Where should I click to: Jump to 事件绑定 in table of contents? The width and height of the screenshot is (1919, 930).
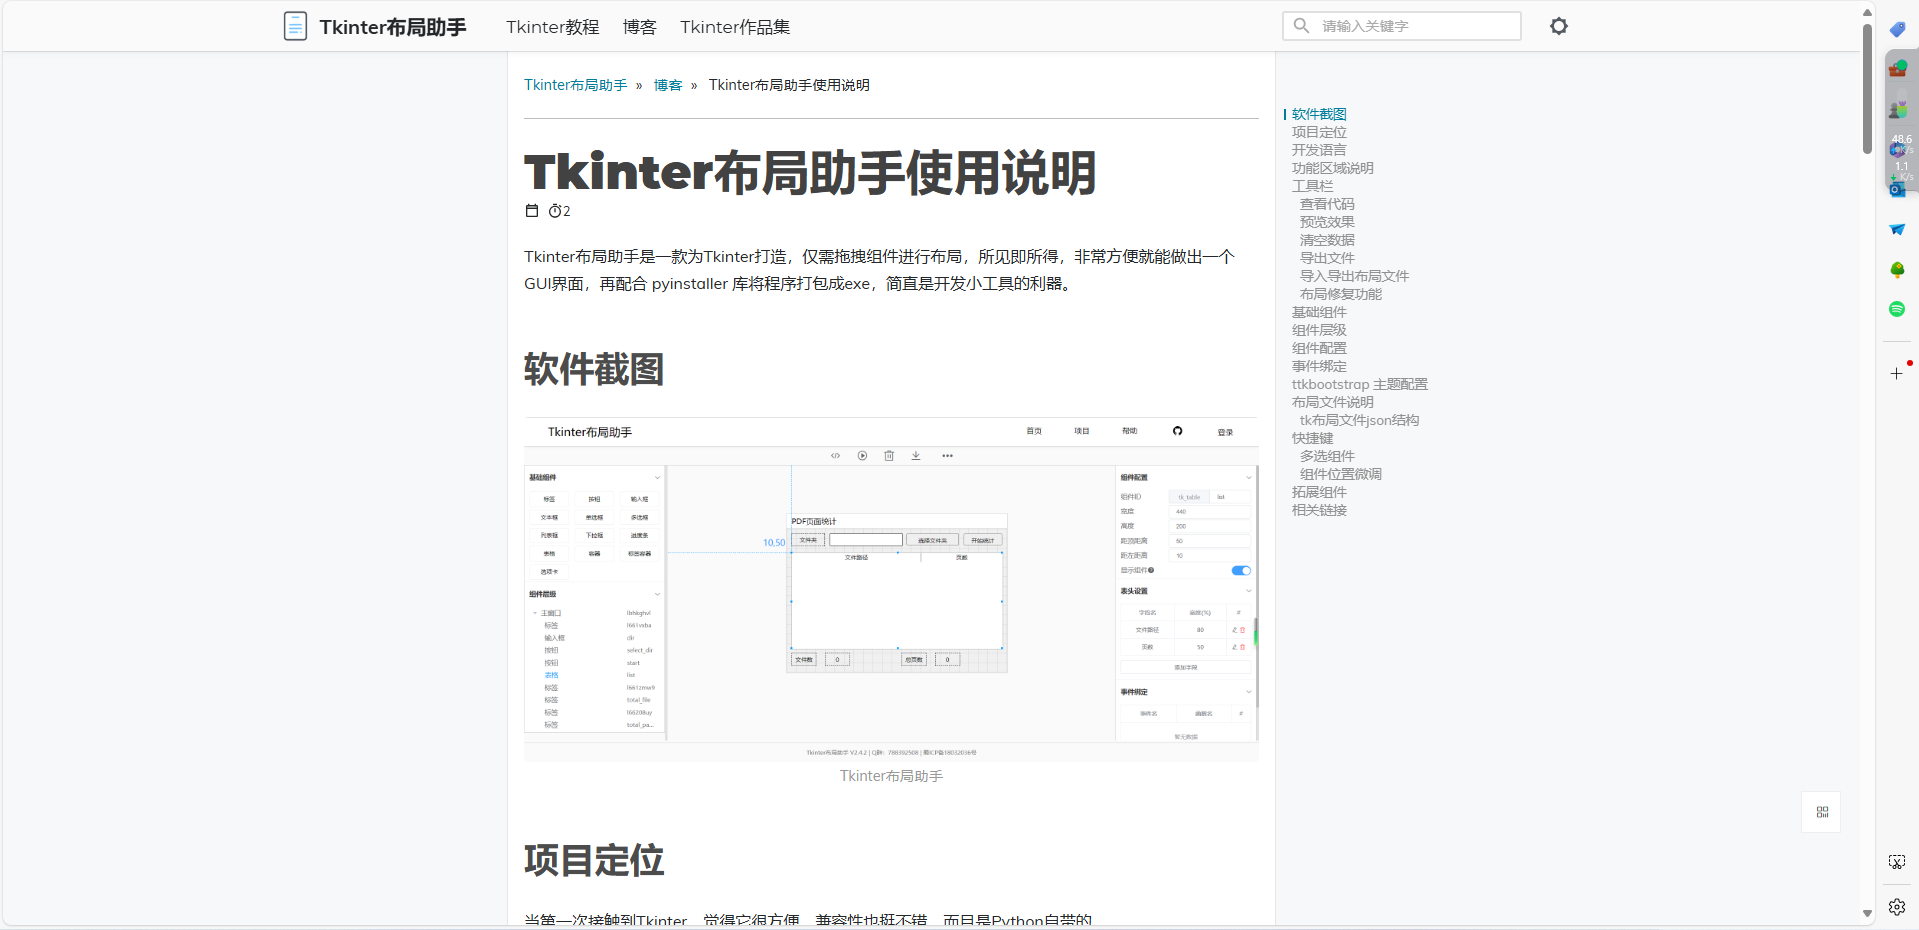point(1319,366)
